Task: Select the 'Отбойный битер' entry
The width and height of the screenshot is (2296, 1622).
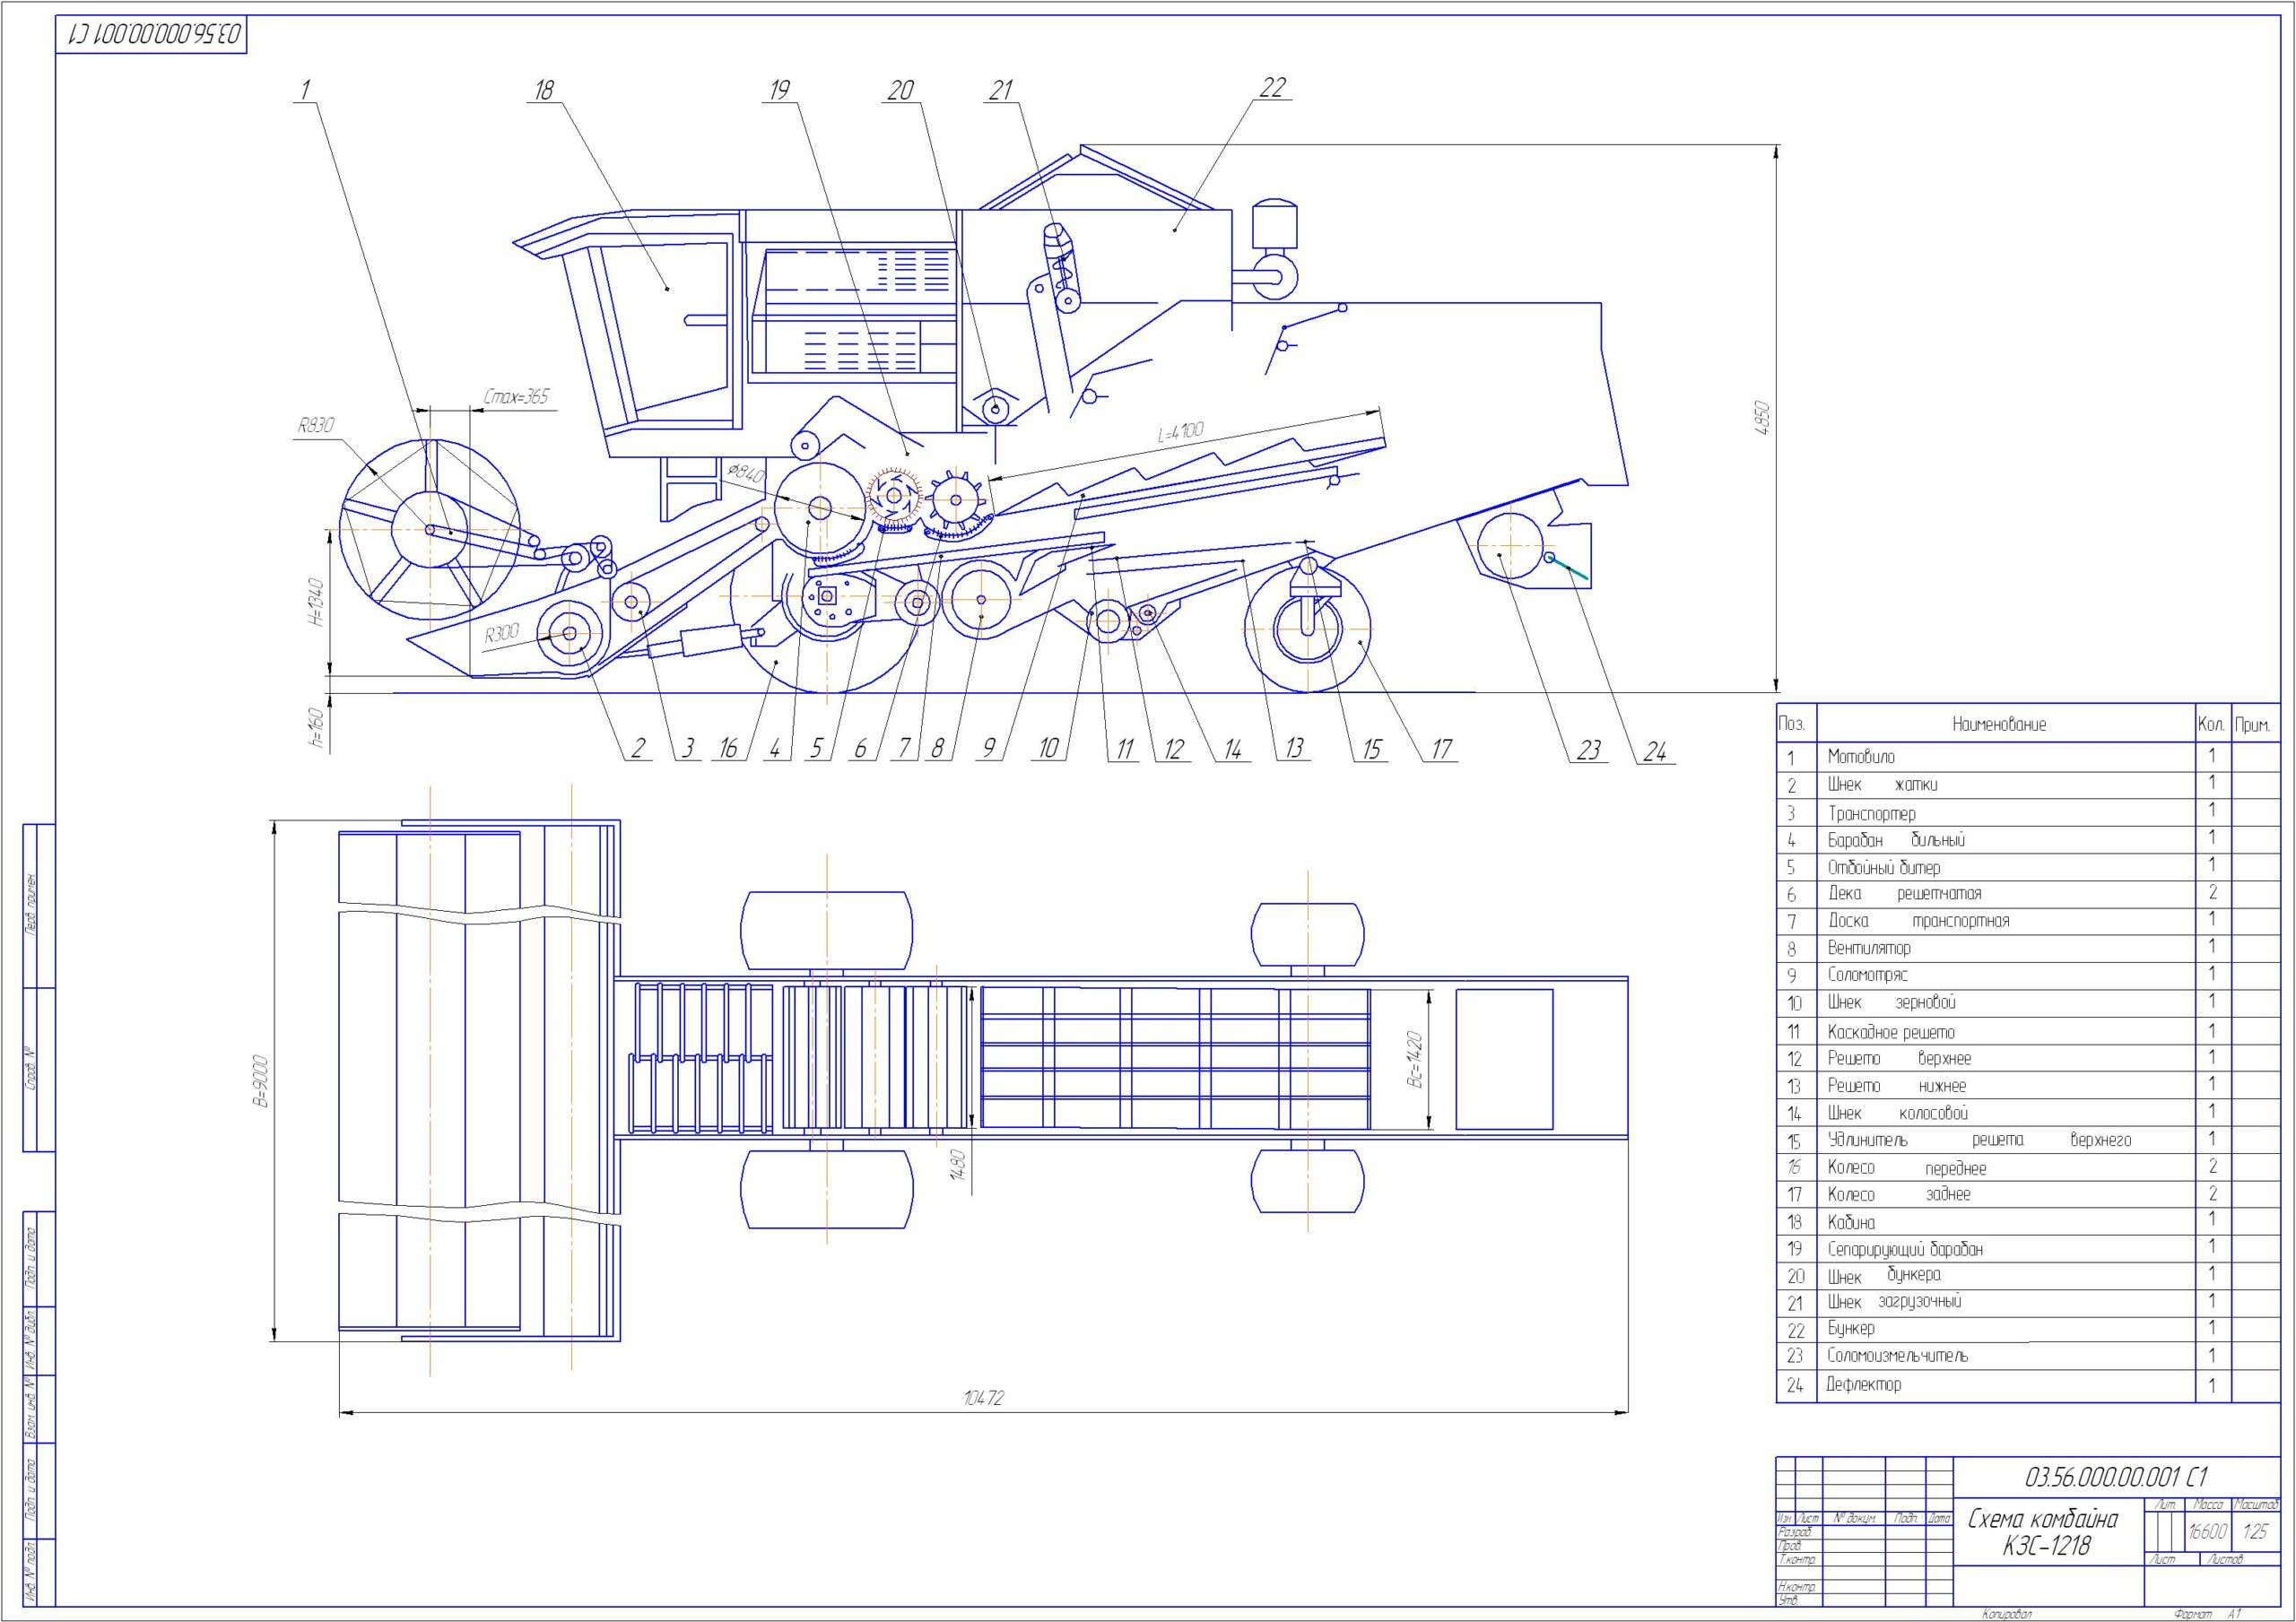Action: pyautogui.click(x=2028, y=867)
